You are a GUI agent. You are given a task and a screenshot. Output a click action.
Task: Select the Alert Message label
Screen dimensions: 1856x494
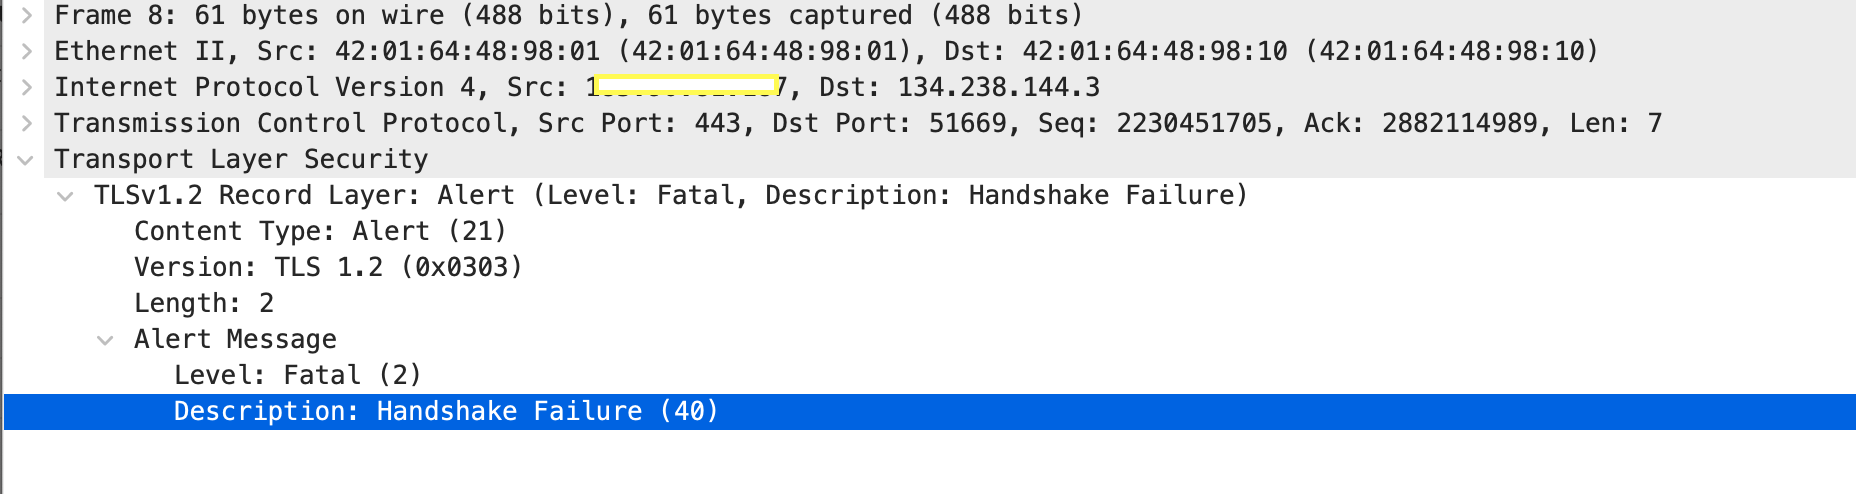235,339
